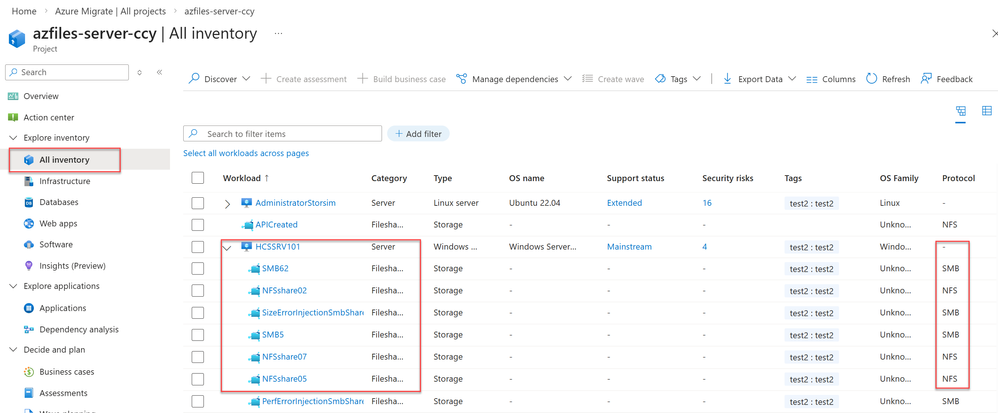Click the Feedback icon
The height and width of the screenshot is (413, 998).
click(926, 79)
